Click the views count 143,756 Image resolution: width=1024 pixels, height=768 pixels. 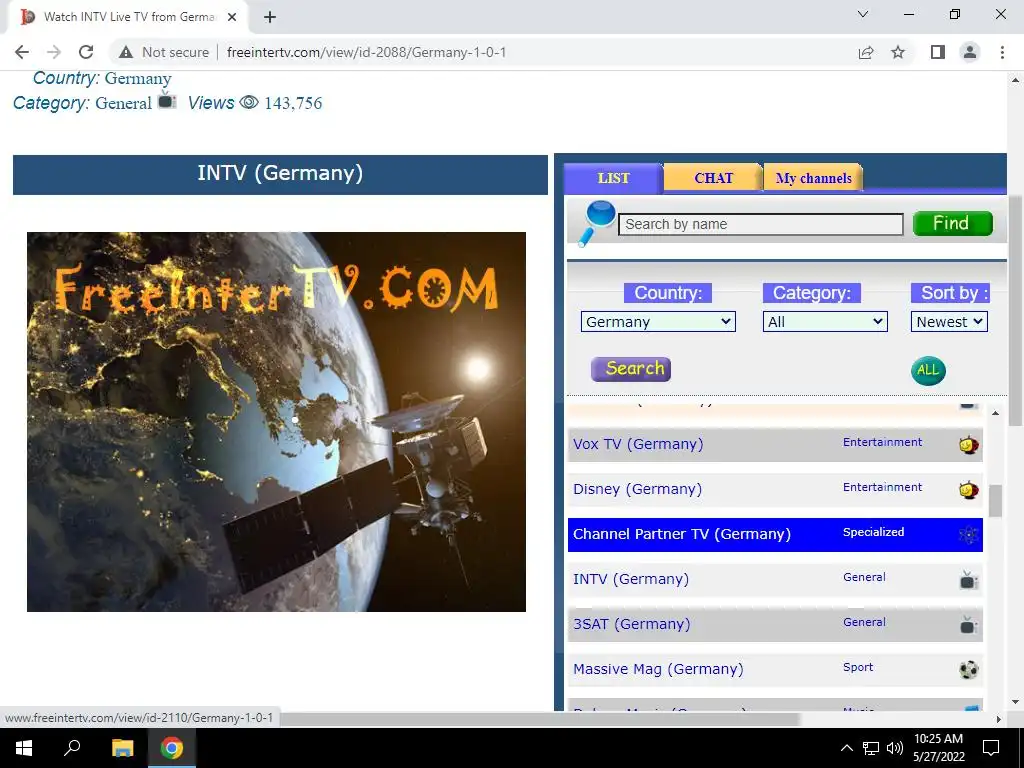pyautogui.click(x=293, y=103)
